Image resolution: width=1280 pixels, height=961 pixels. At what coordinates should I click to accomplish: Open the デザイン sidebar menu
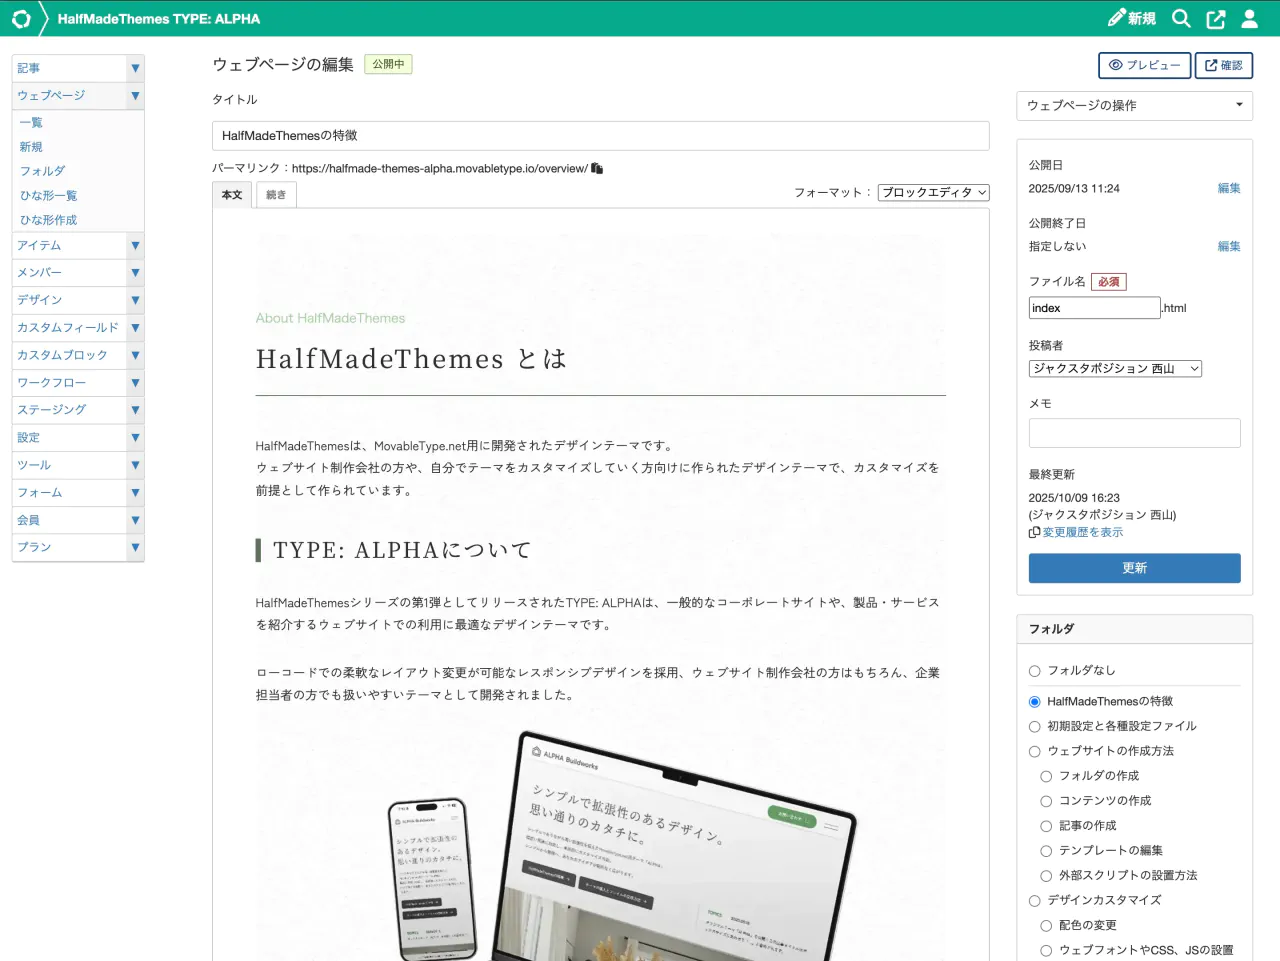tap(40, 300)
